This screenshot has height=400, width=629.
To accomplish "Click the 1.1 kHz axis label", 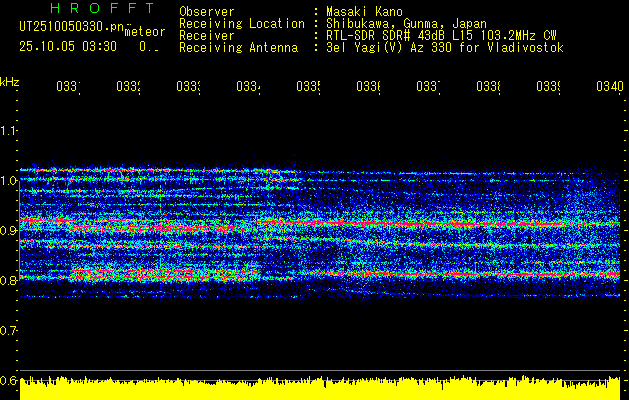I will coord(9,130).
